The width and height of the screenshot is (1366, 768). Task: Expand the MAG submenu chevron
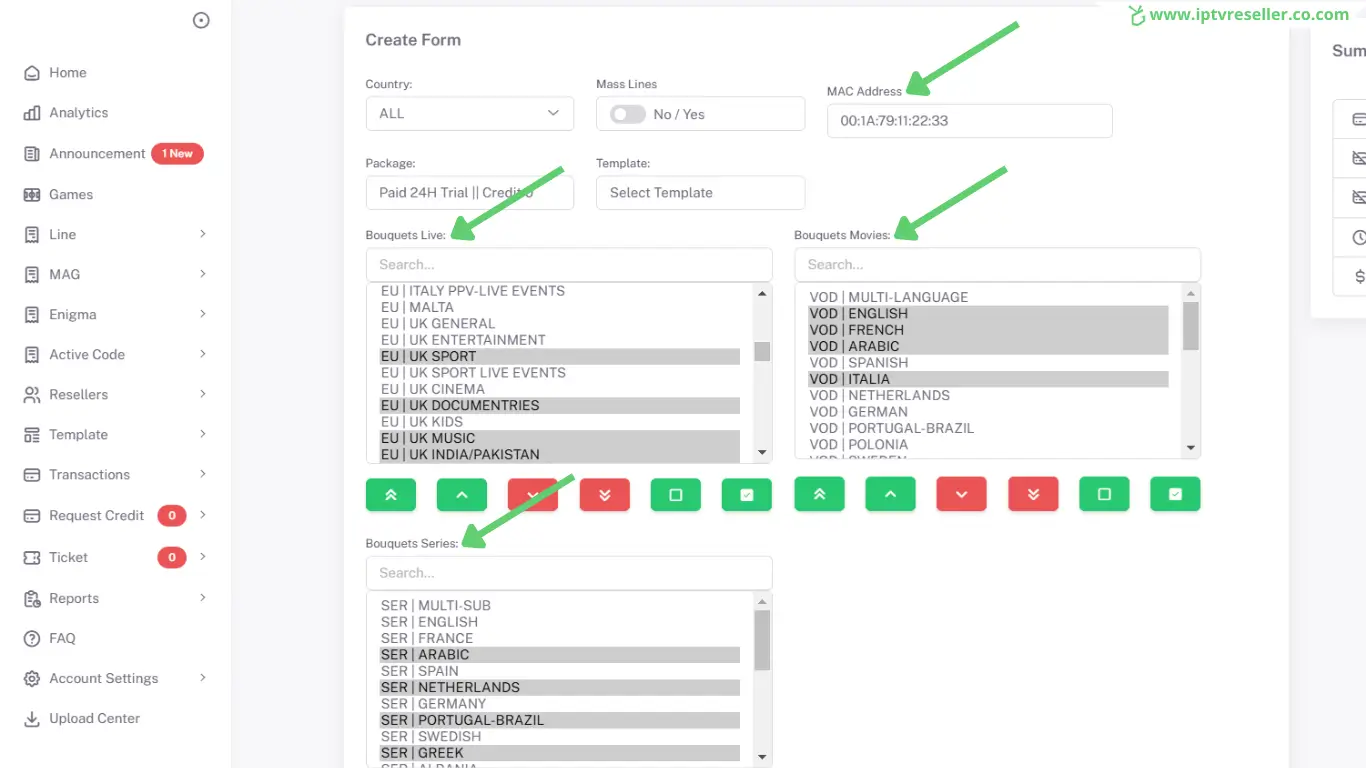203,274
